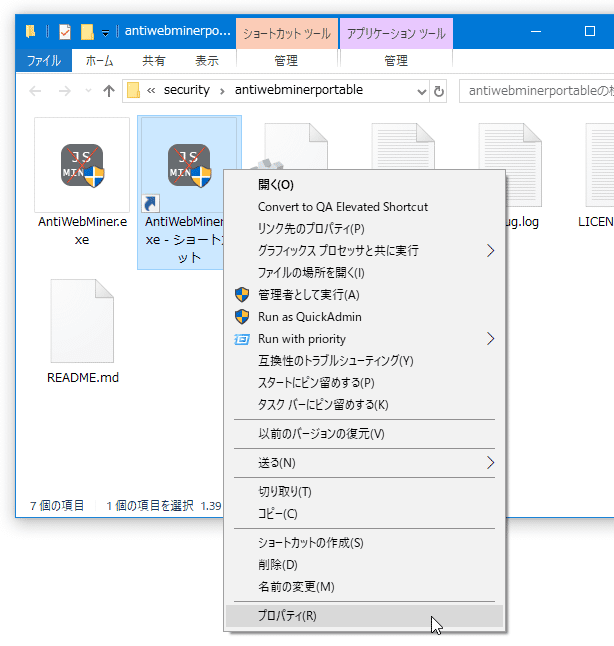Open 管理 tab under ショートカット ツール

[x=286, y=61]
